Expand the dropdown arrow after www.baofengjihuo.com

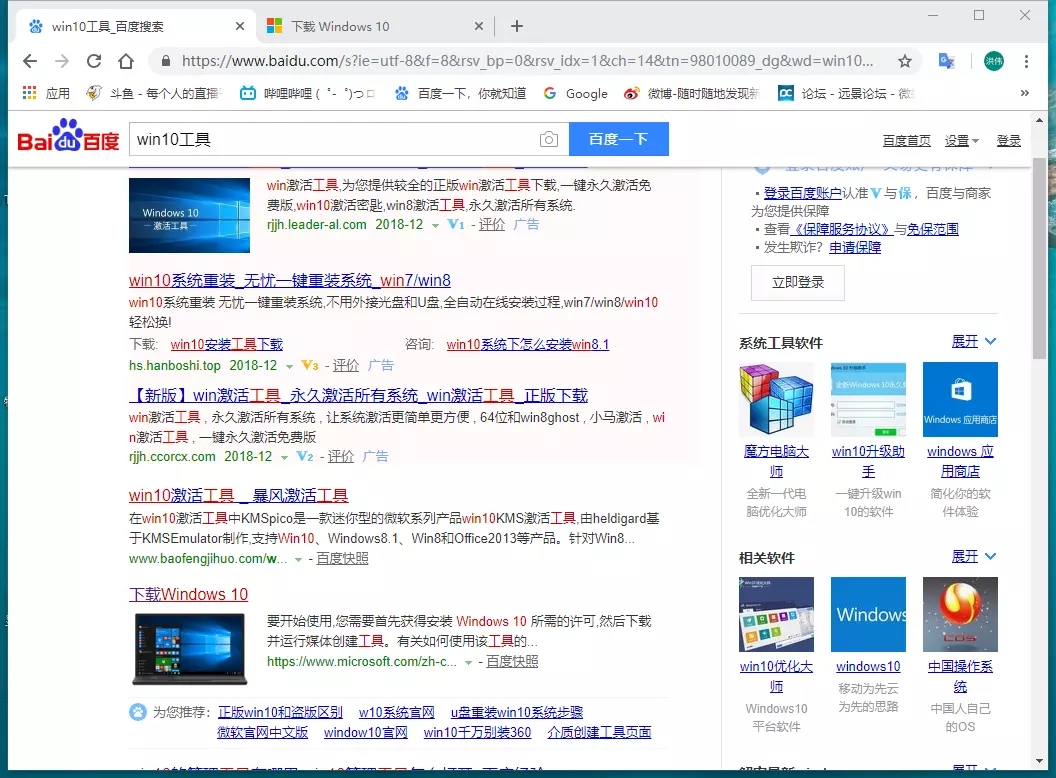298,560
